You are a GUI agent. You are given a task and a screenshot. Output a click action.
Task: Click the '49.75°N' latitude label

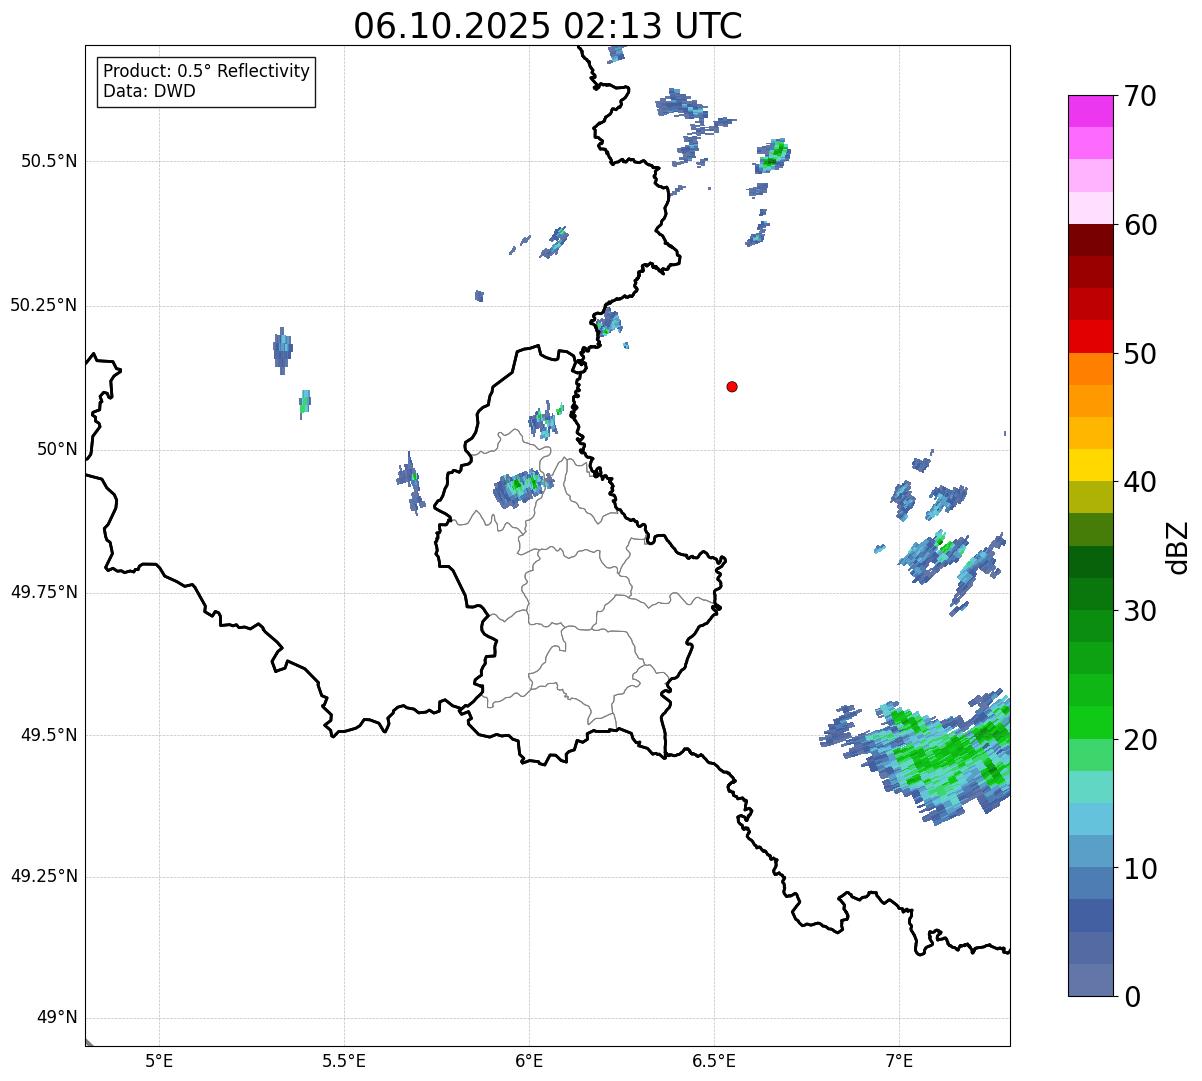(44, 592)
